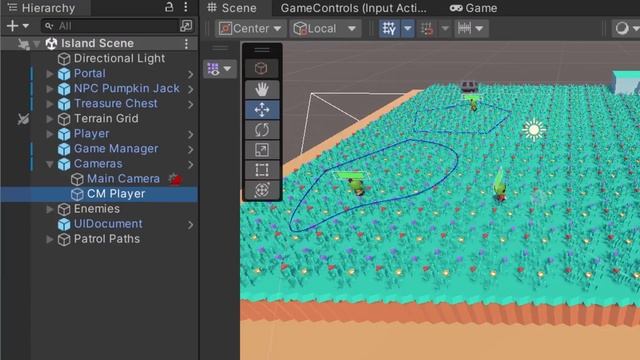Image resolution: width=640 pixels, height=360 pixels.
Task: Switch to the GameControls Input Actions tab
Action: (353, 8)
